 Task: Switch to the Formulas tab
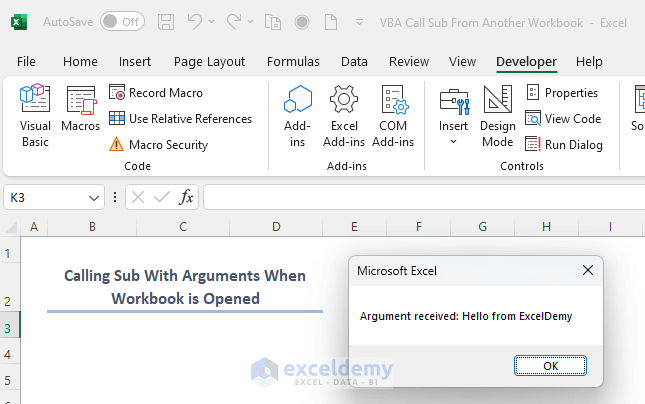pos(293,62)
